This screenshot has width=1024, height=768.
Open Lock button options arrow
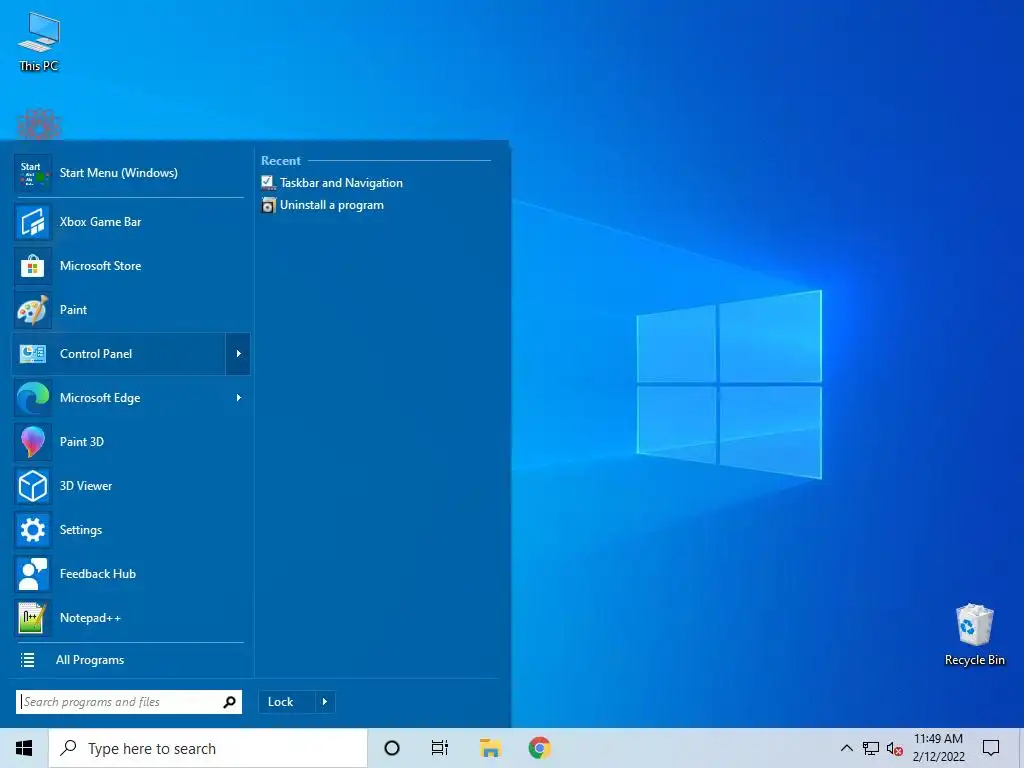click(x=325, y=702)
